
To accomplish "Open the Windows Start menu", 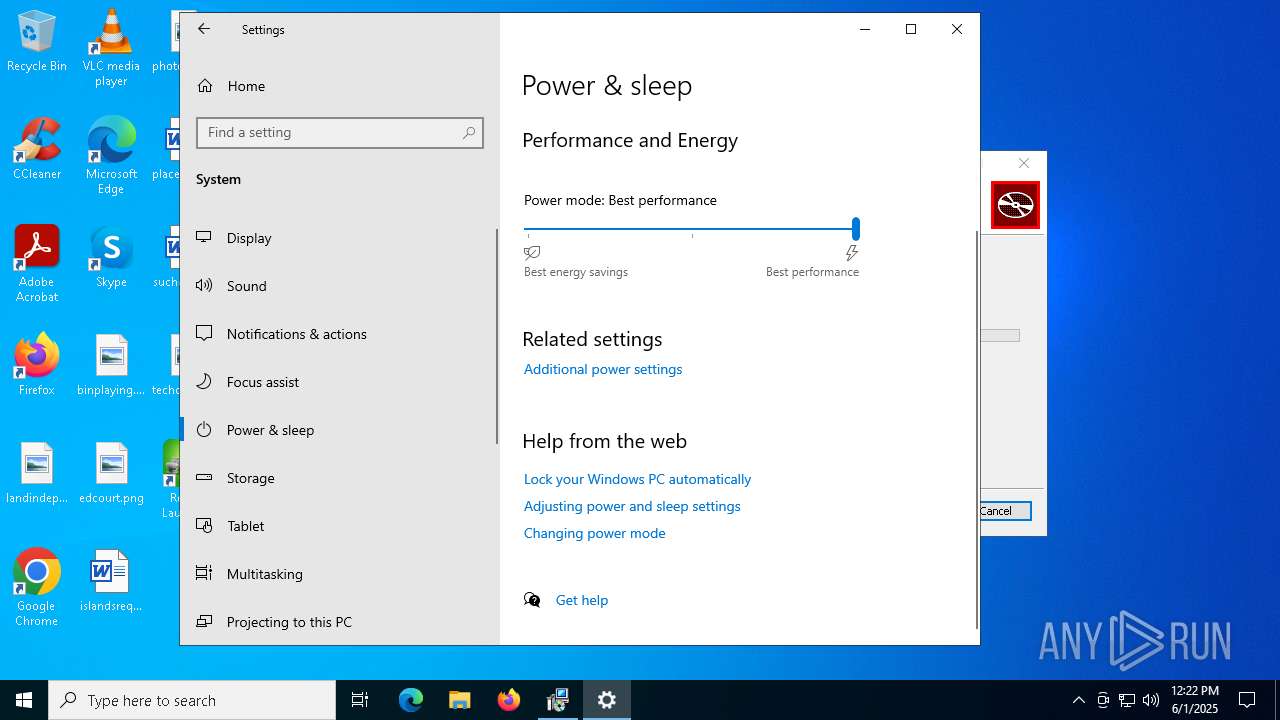I will (x=24, y=700).
